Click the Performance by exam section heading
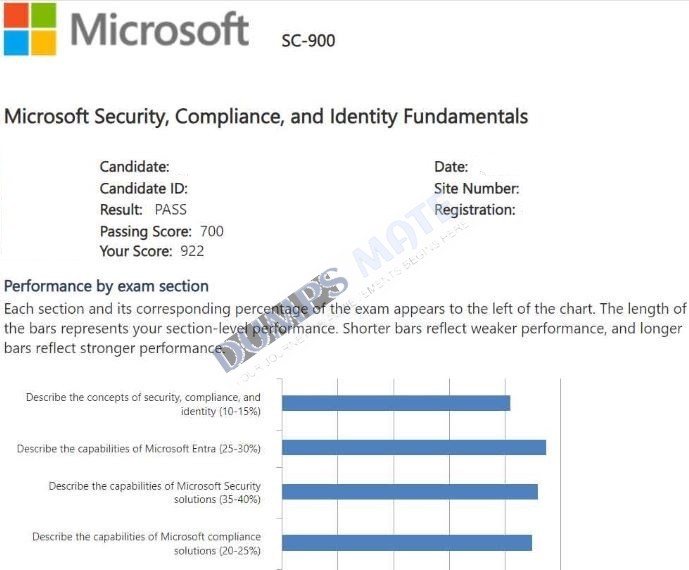This screenshot has height=570, width=689. pos(106,286)
